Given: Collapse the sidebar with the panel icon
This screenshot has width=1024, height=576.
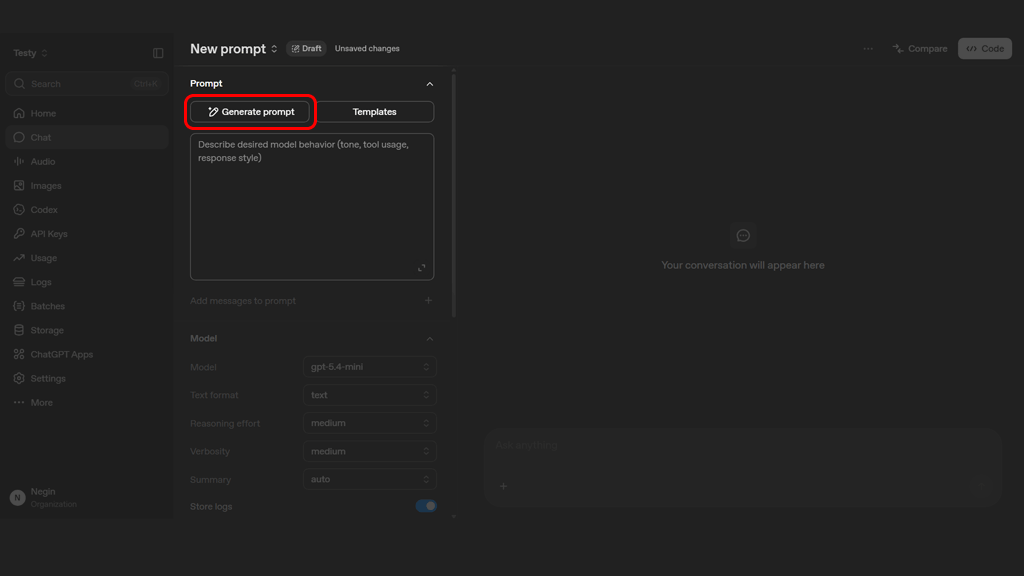Looking at the screenshot, I should [158, 53].
